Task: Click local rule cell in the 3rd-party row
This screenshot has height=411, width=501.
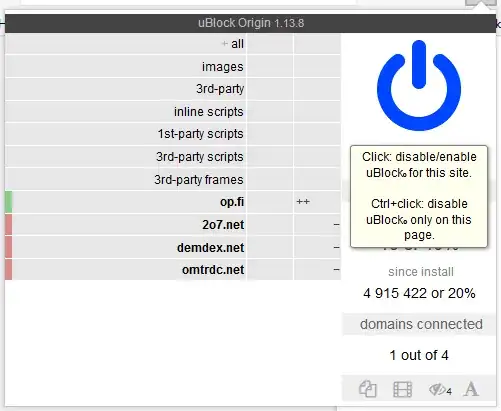Action: tap(317, 89)
